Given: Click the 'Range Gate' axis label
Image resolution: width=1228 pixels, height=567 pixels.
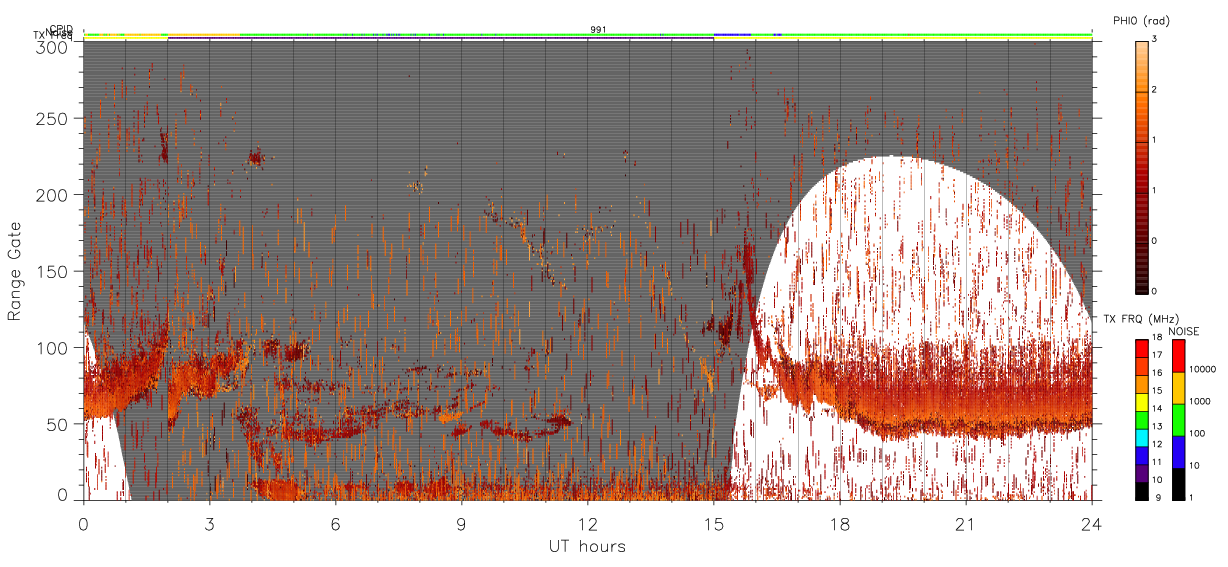Looking at the screenshot, I should coord(15,273).
